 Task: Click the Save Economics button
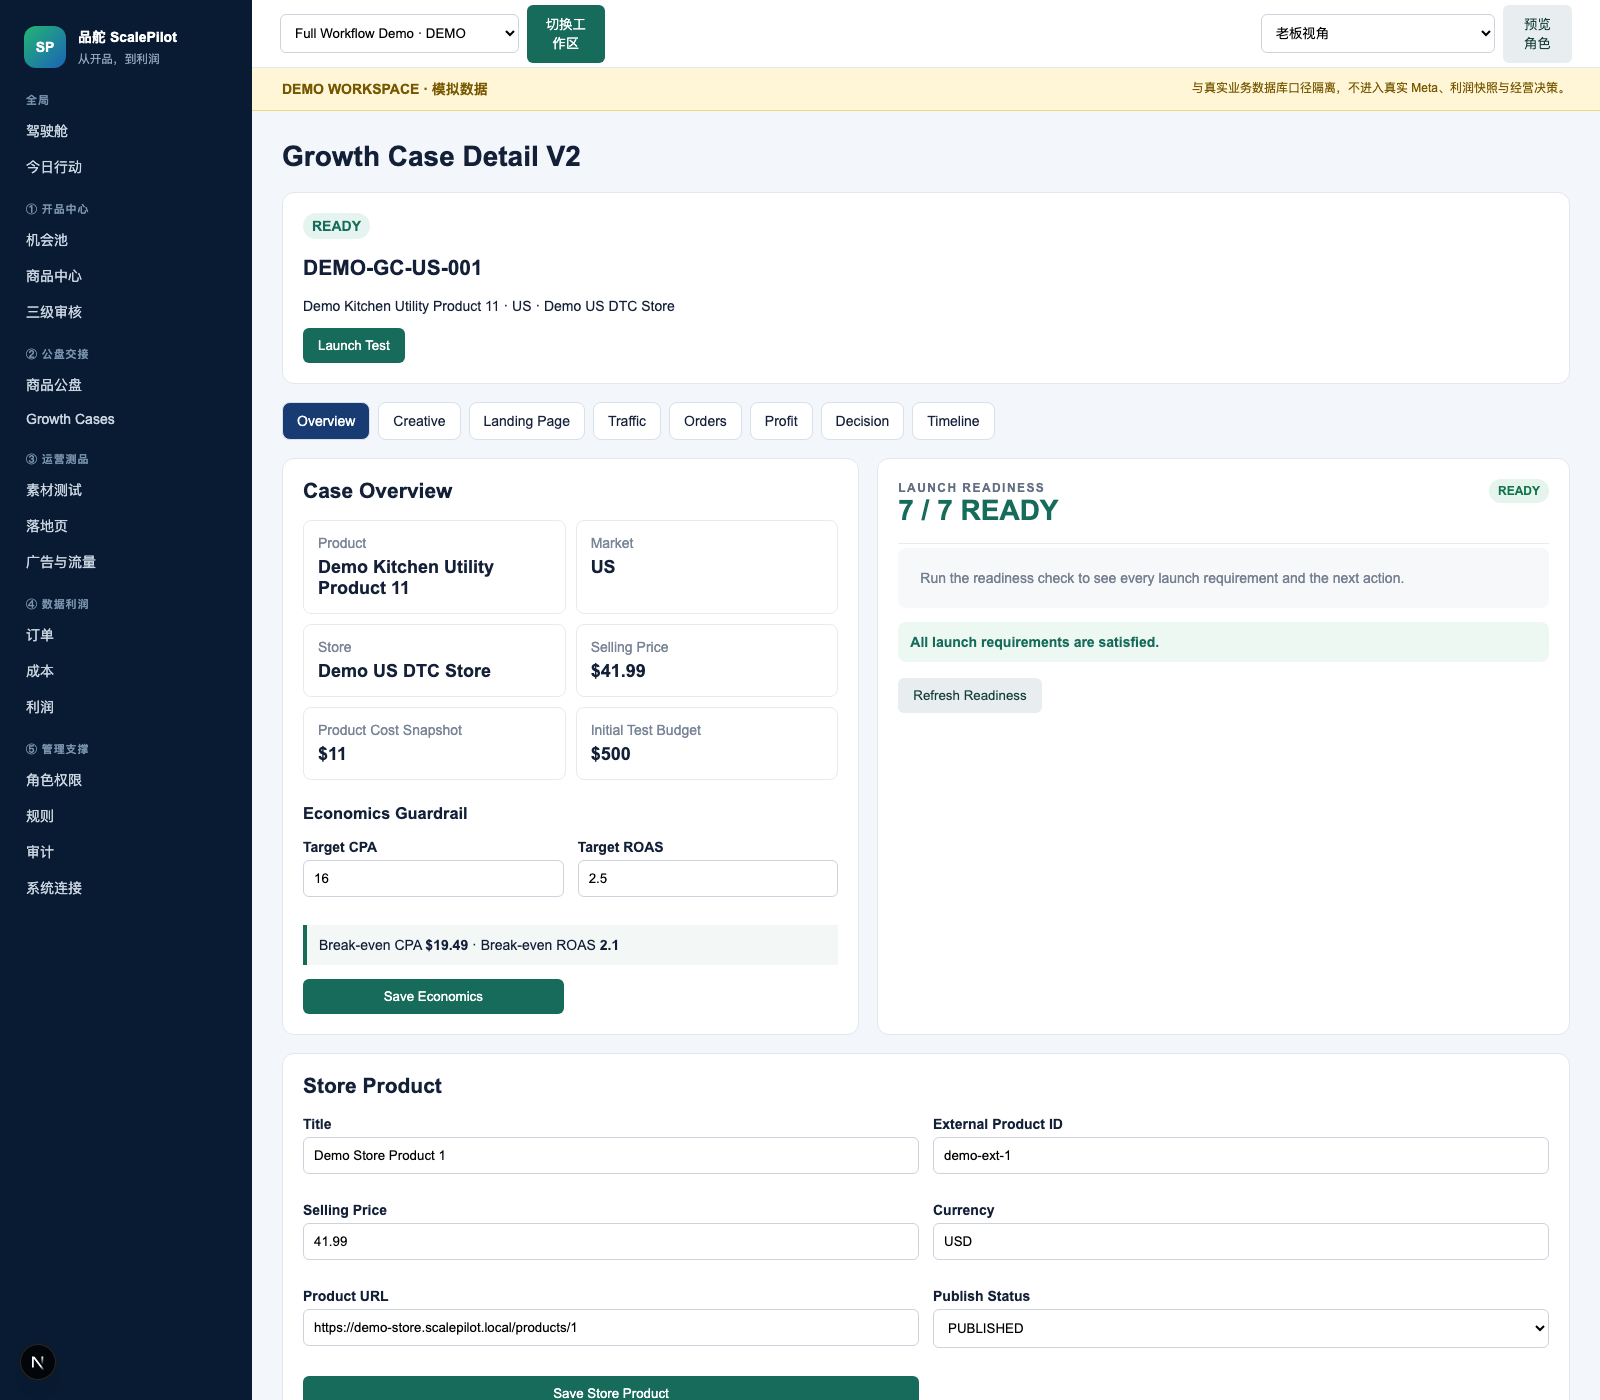coord(433,996)
